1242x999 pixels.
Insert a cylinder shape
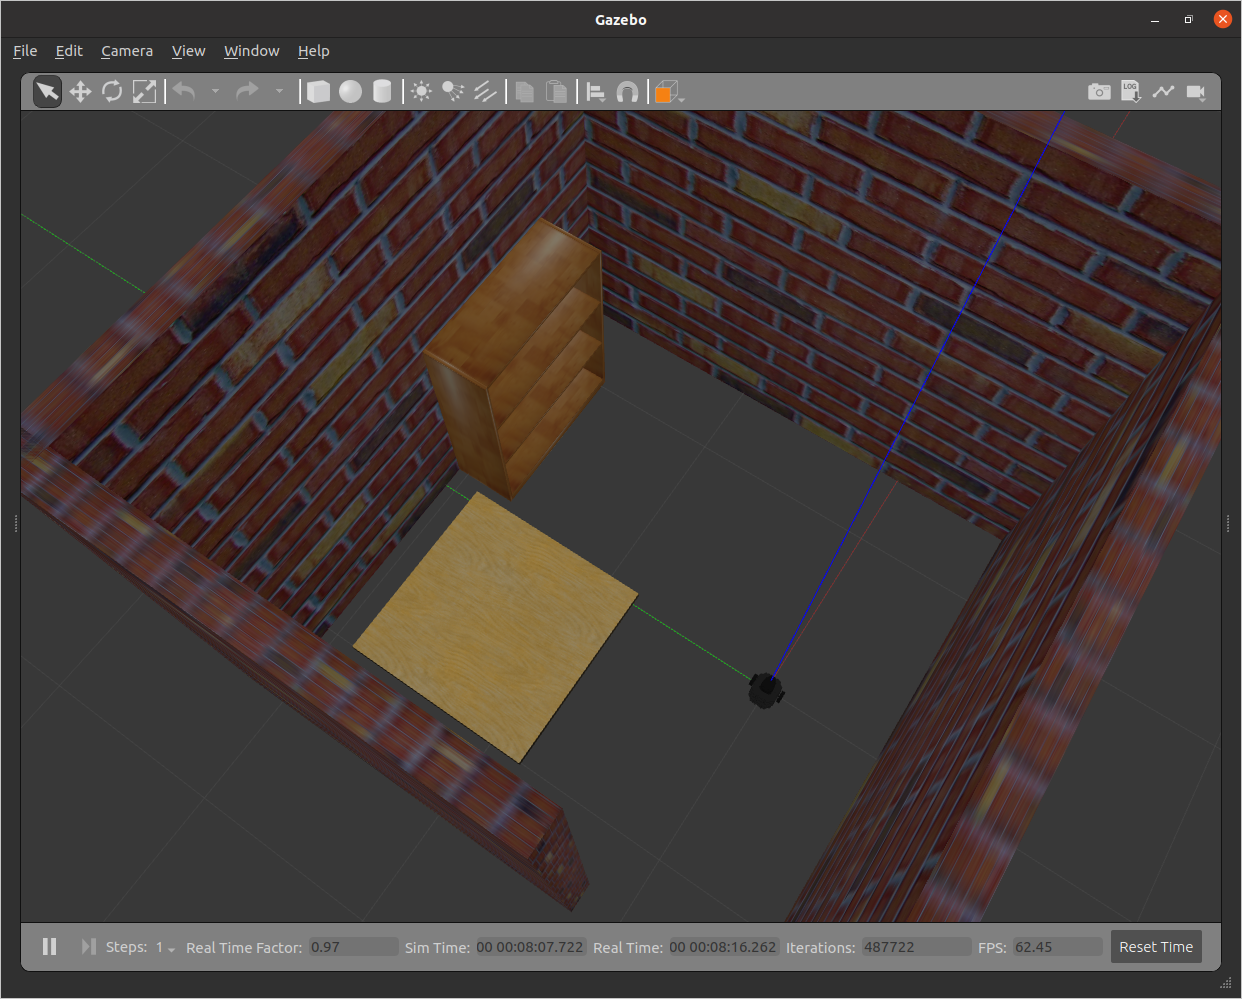[x=382, y=92]
